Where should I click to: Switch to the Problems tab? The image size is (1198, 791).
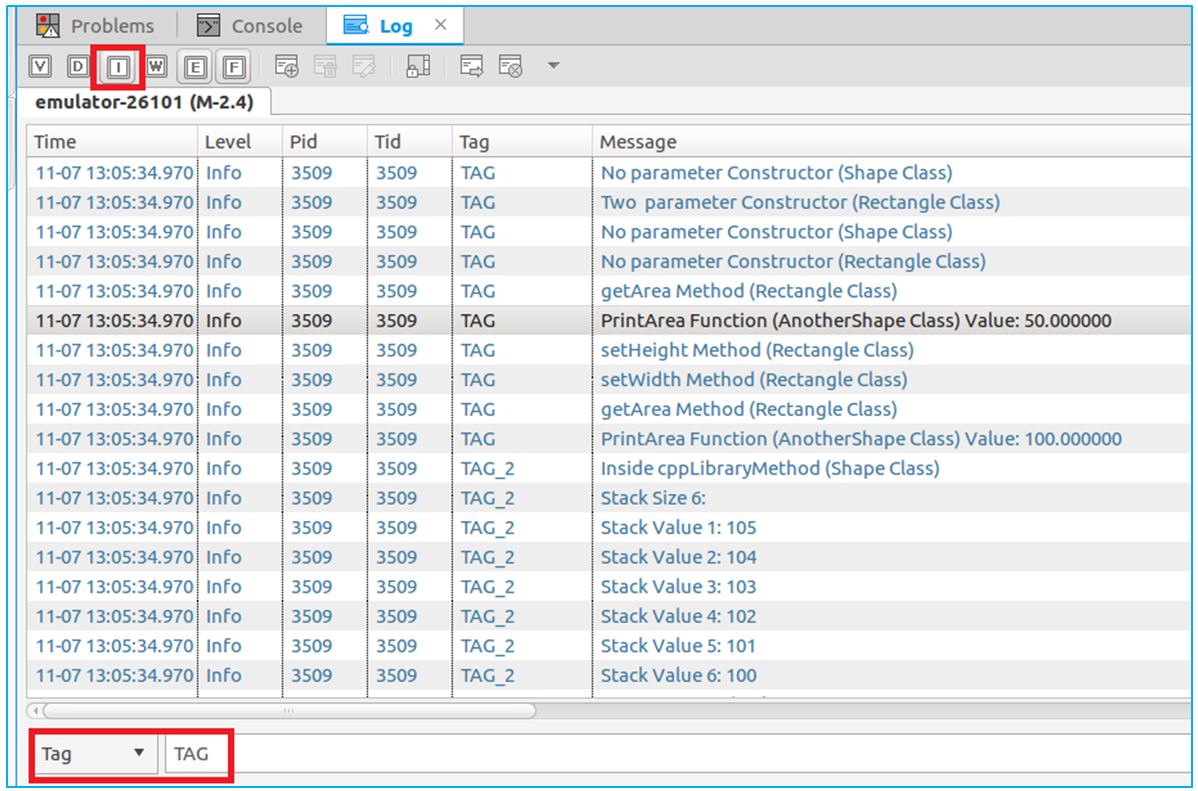pos(95,26)
